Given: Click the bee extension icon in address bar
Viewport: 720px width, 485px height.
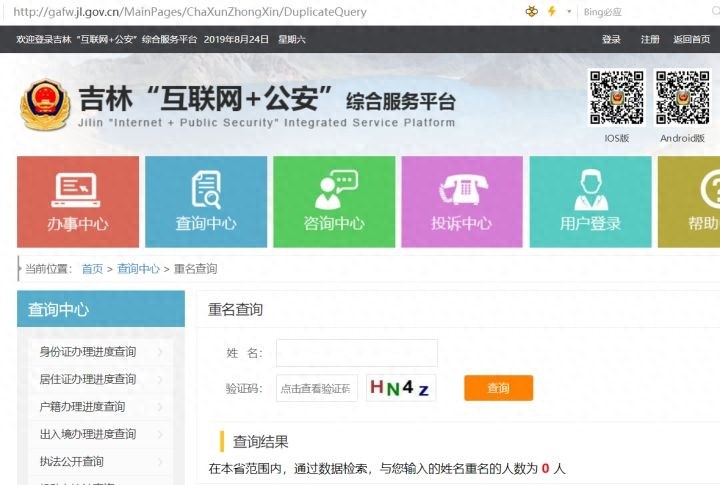Looking at the screenshot, I should click(532, 12).
